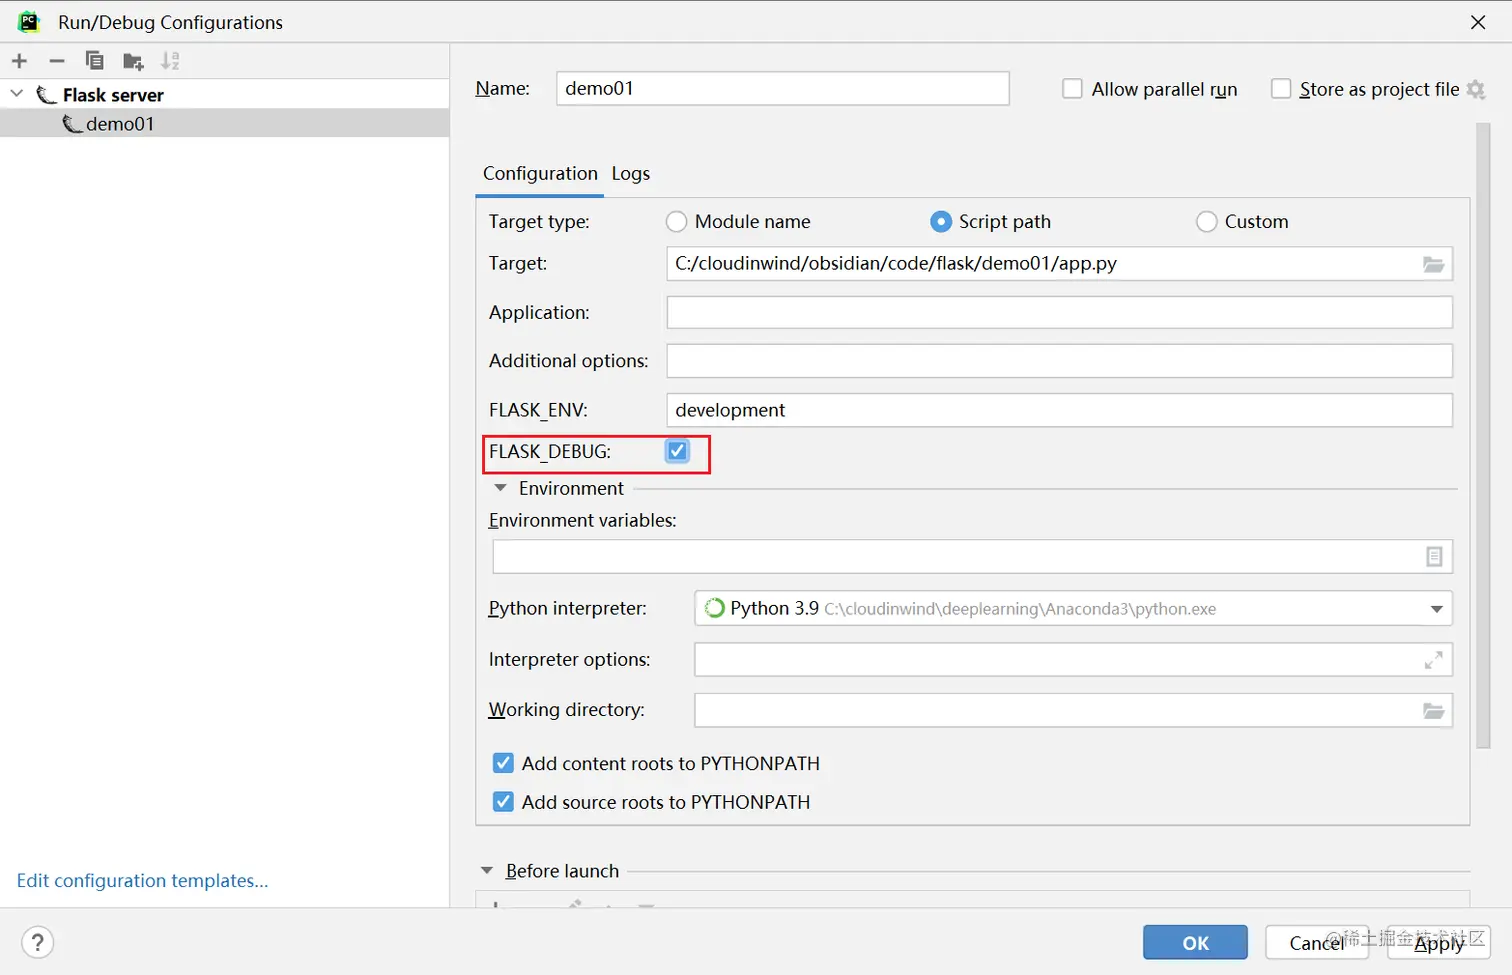Click the Cancel button
This screenshot has width=1512, height=975.
(1316, 942)
